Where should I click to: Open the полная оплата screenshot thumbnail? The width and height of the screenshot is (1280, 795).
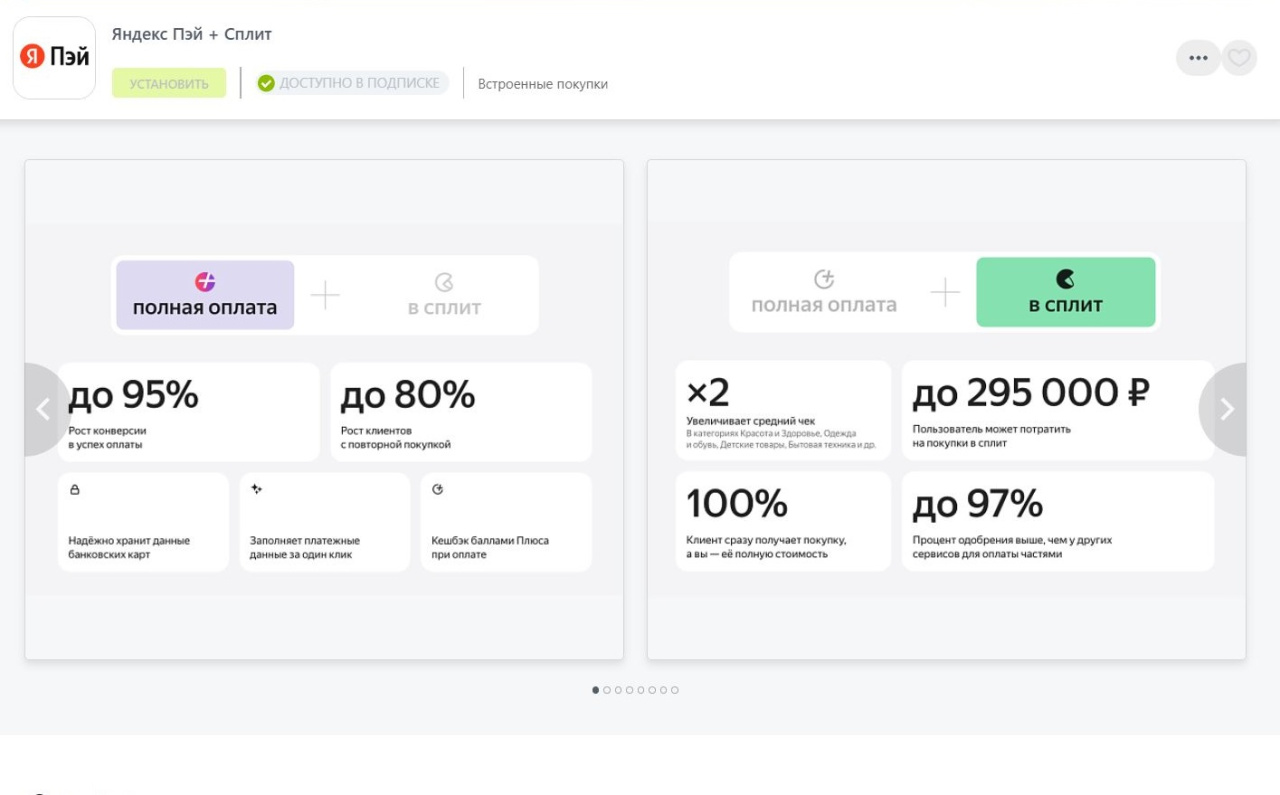324,409
